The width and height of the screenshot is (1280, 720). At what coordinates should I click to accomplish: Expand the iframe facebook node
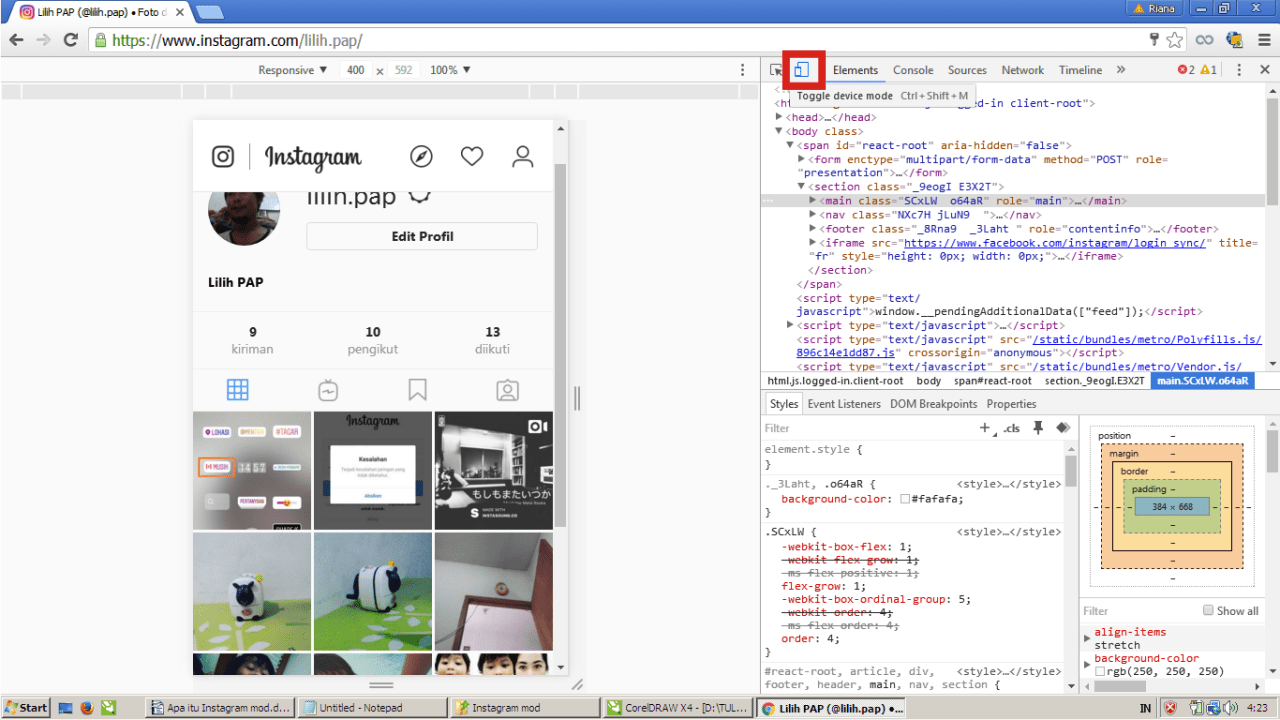pos(813,242)
